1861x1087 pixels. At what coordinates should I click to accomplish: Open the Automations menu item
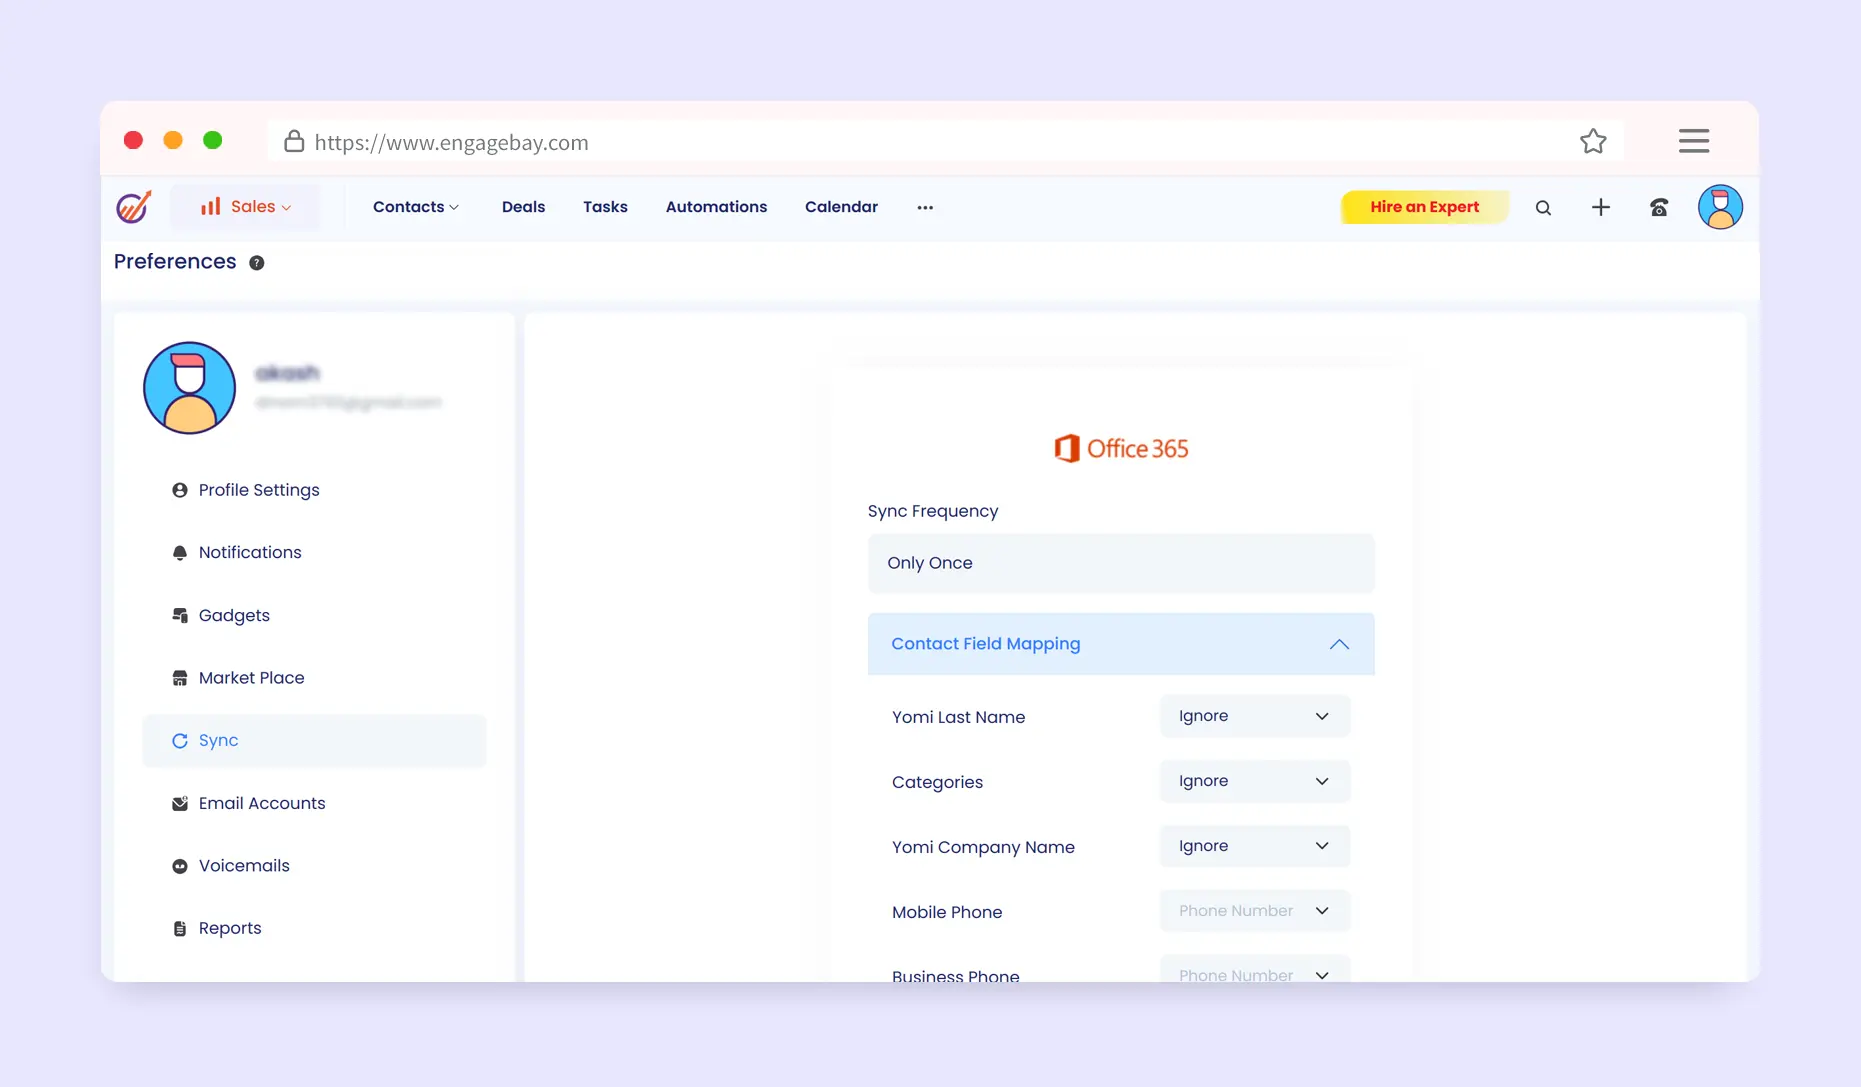click(716, 207)
